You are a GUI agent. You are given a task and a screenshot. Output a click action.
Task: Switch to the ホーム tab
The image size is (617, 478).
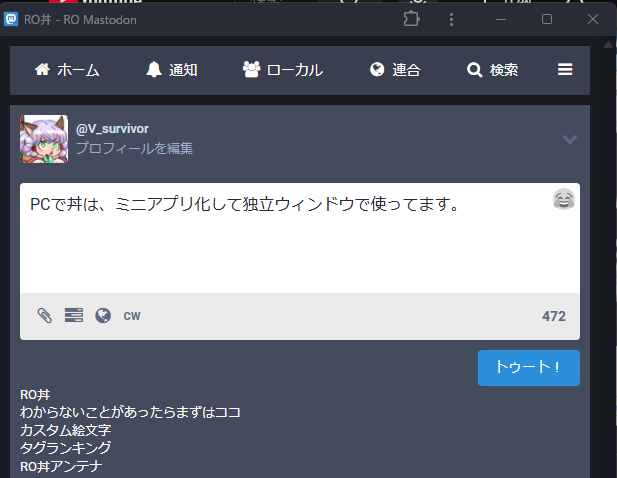pos(67,70)
